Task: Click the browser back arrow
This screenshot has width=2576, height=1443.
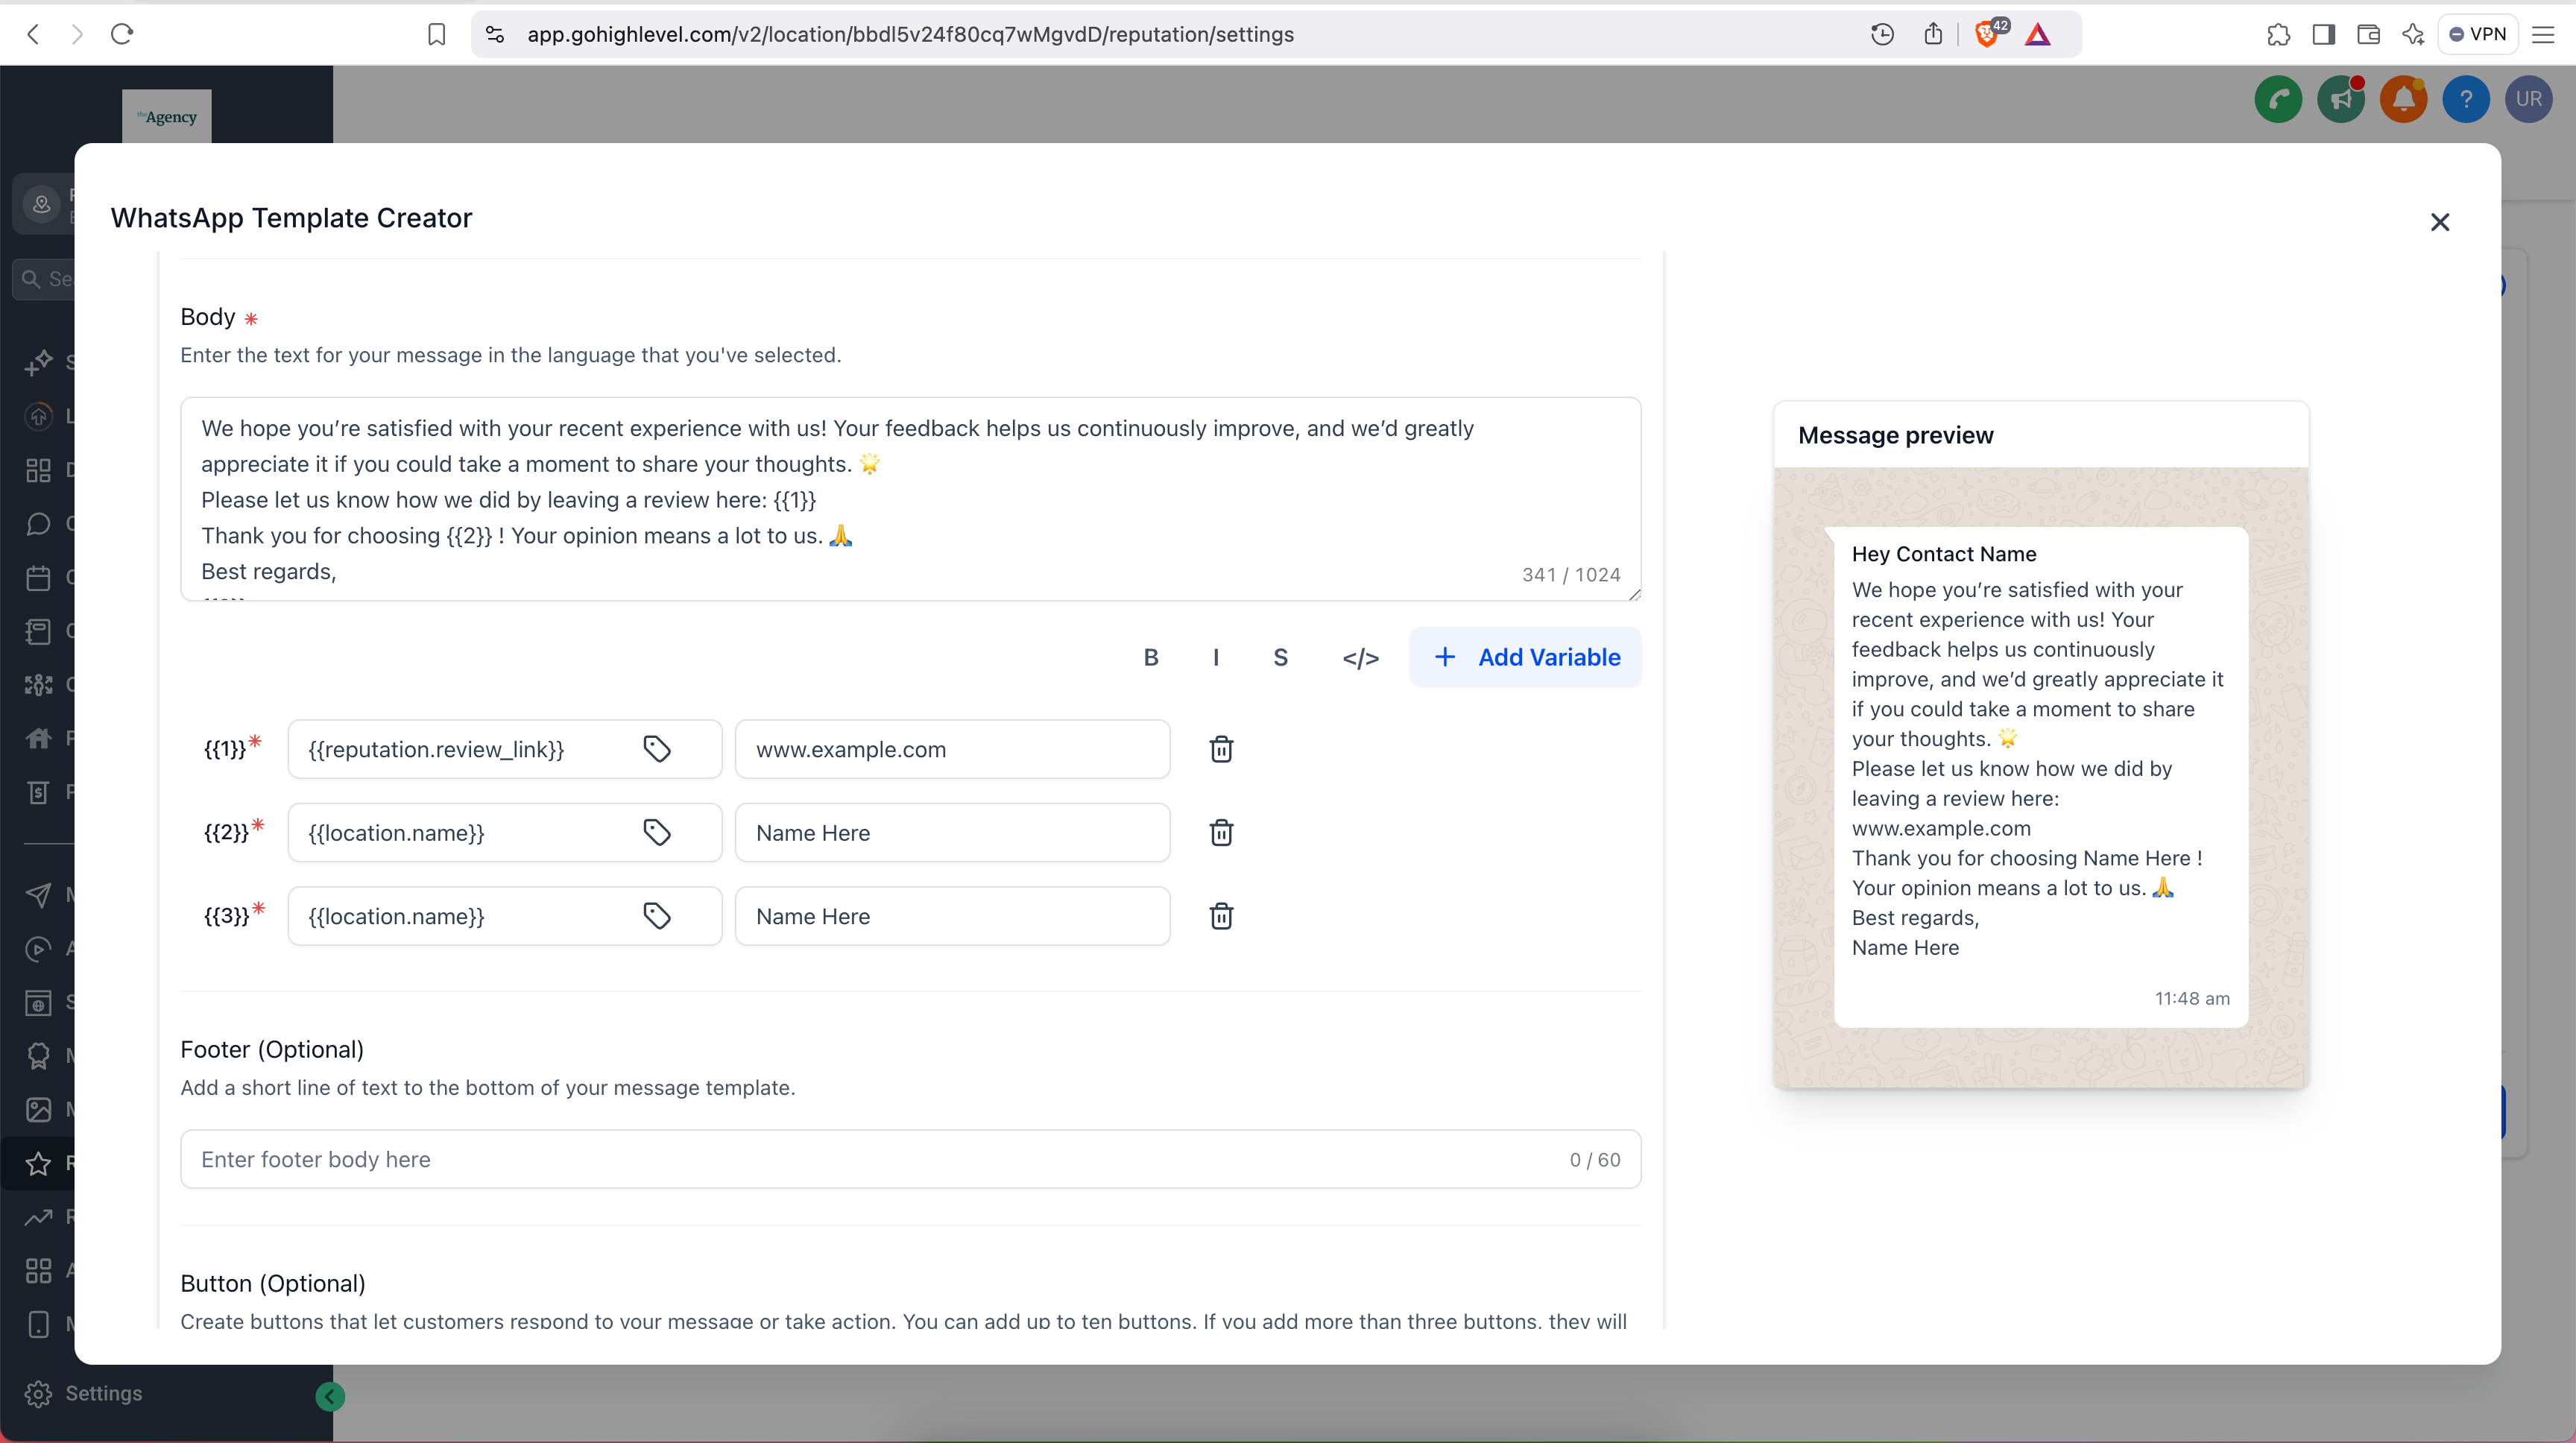Action: tap(33, 34)
